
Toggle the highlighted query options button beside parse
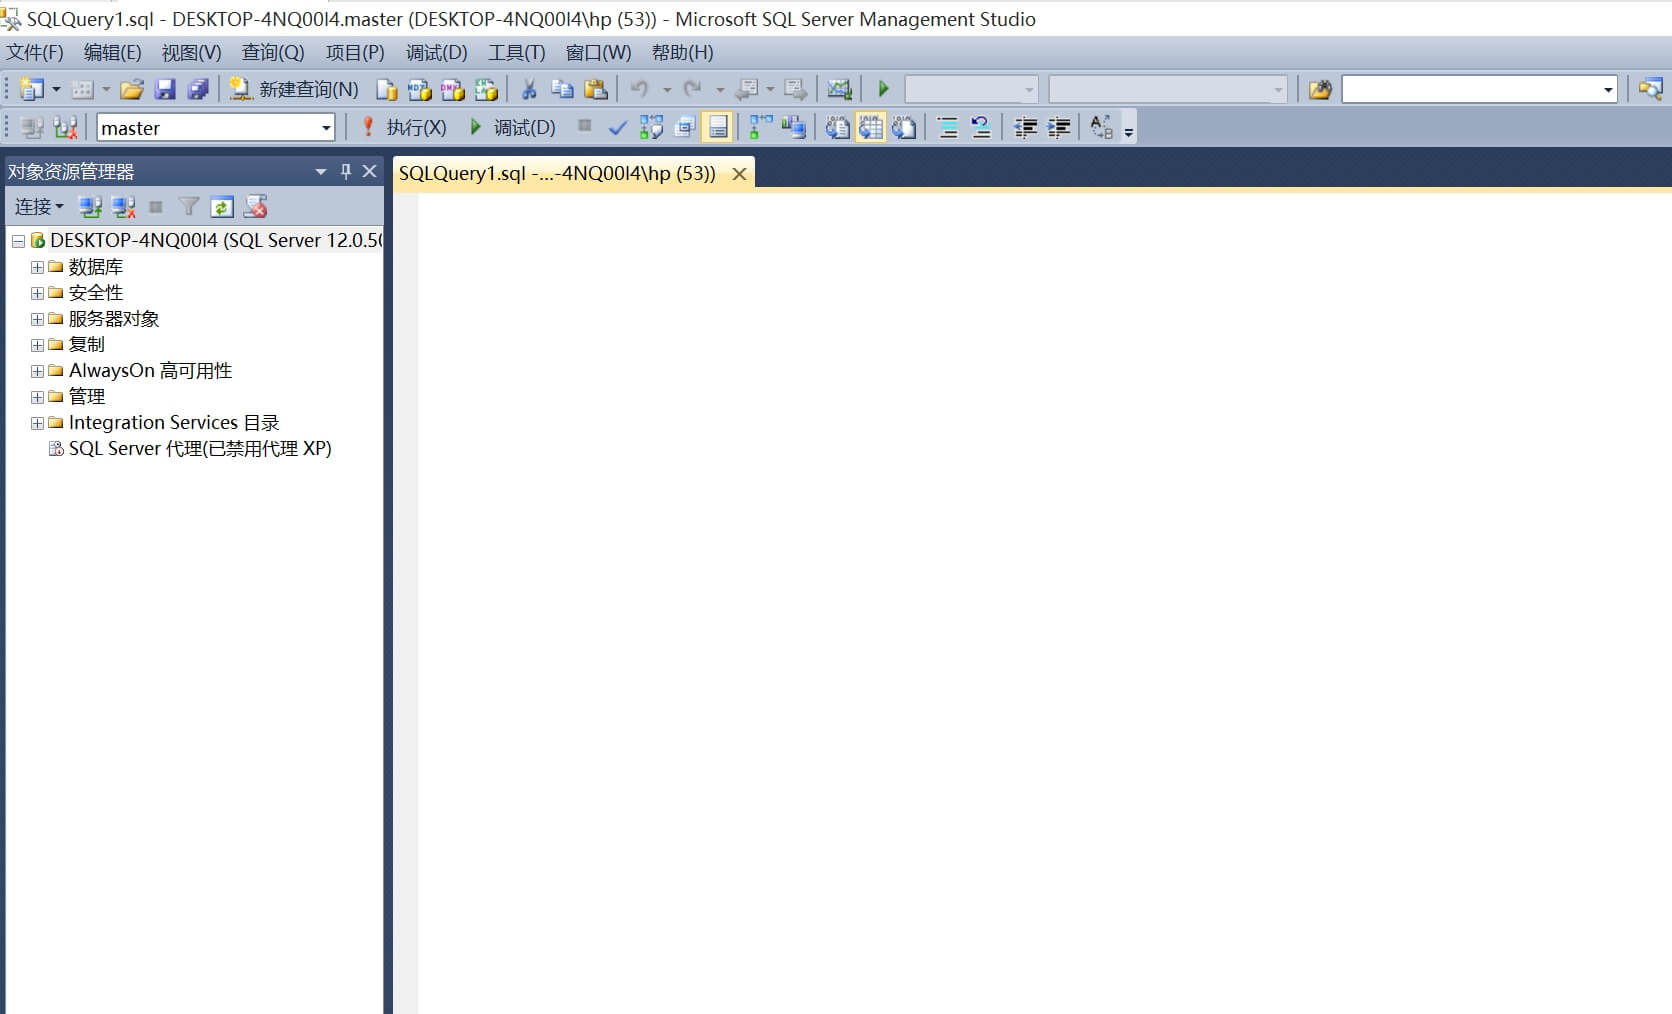coord(718,128)
